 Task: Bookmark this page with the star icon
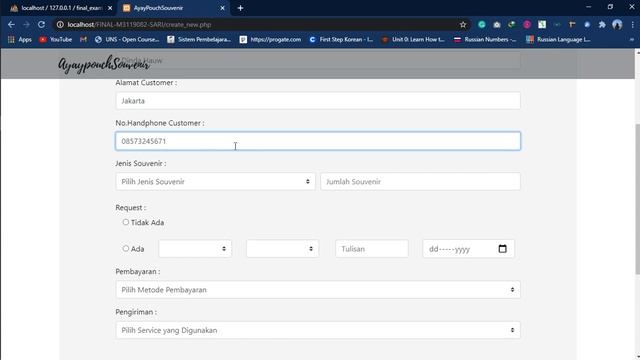(x=463, y=25)
